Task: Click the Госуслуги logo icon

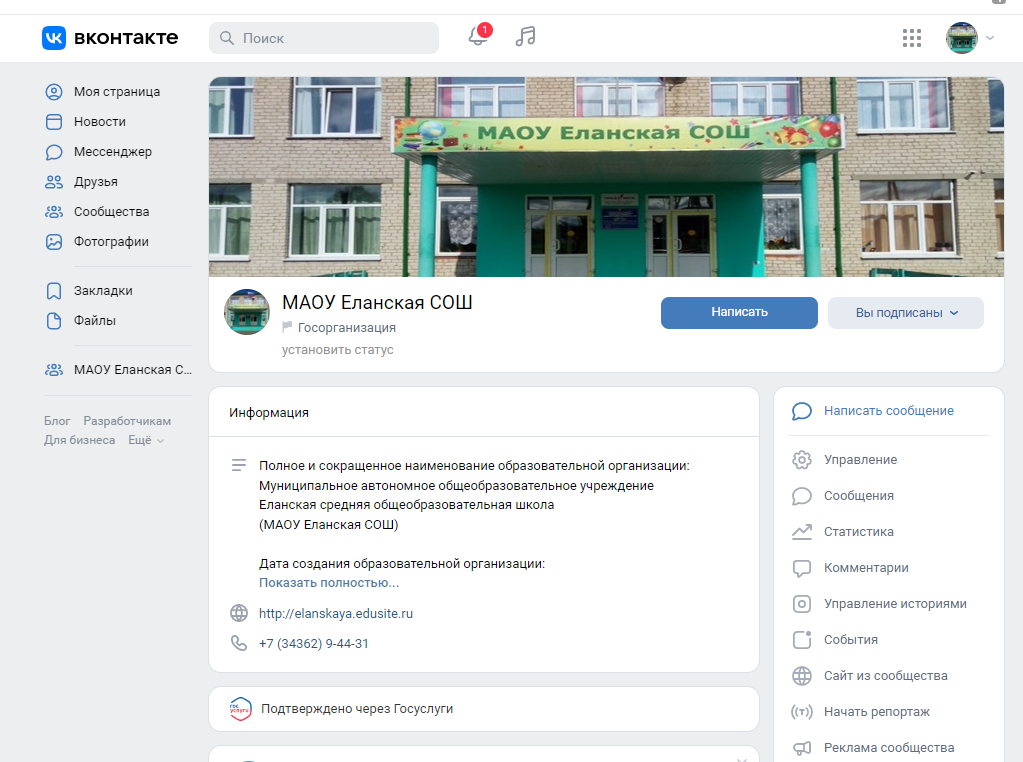Action: (x=240, y=709)
